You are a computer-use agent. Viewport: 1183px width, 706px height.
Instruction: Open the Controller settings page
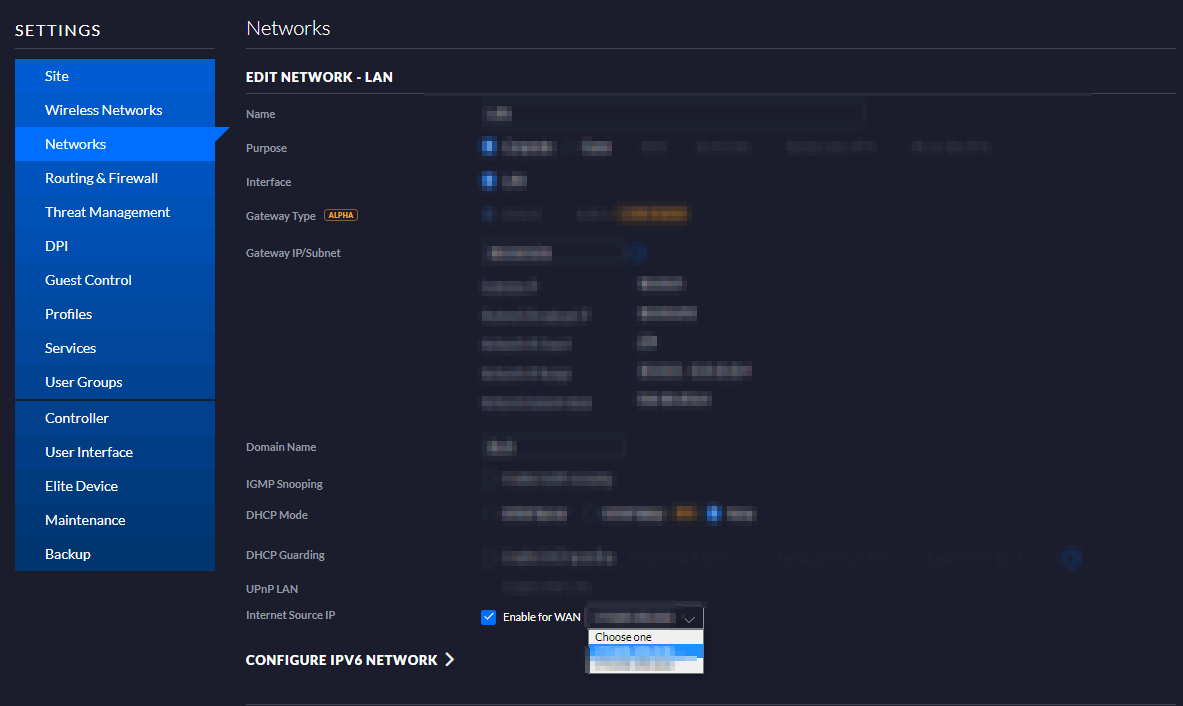pos(76,418)
